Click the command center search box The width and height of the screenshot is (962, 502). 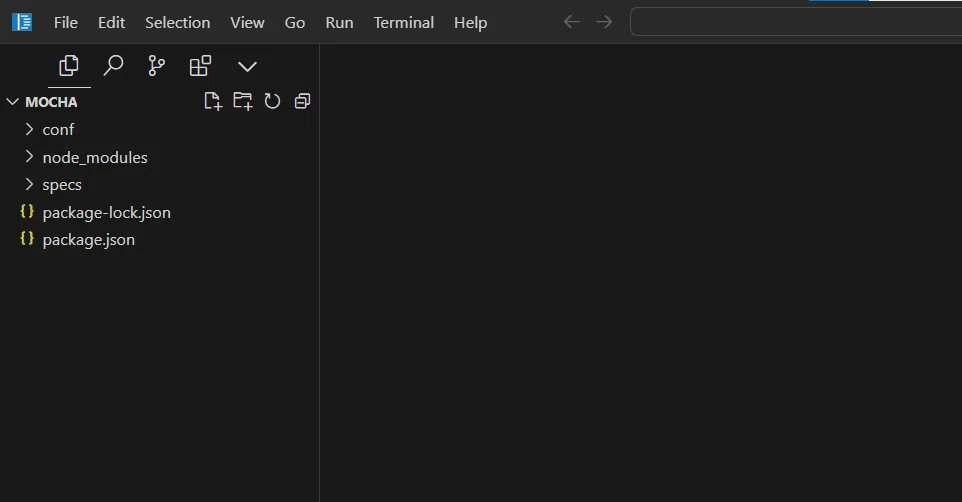tap(796, 22)
